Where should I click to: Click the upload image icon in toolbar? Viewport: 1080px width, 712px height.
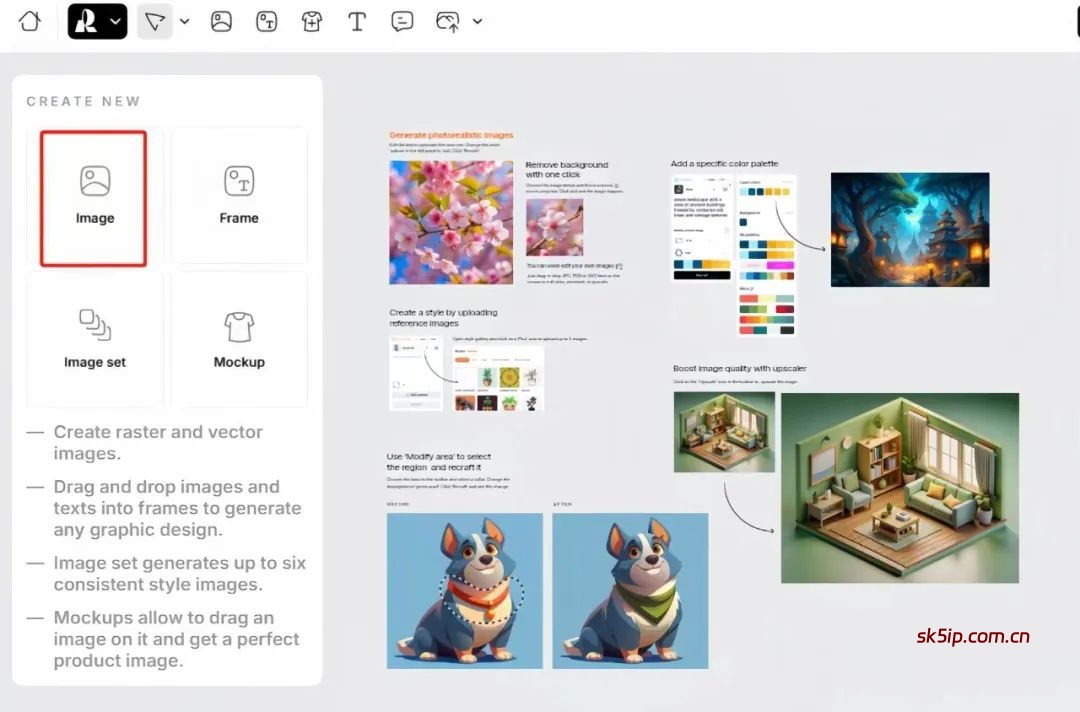pyautogui.click(x=447, y=21)
